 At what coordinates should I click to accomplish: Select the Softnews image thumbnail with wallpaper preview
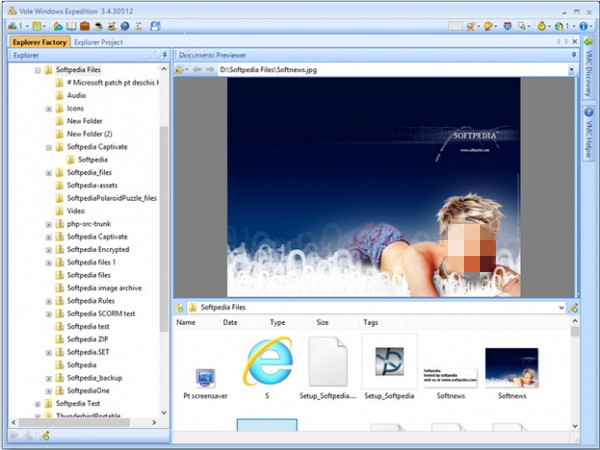click(x=511, y=368)
